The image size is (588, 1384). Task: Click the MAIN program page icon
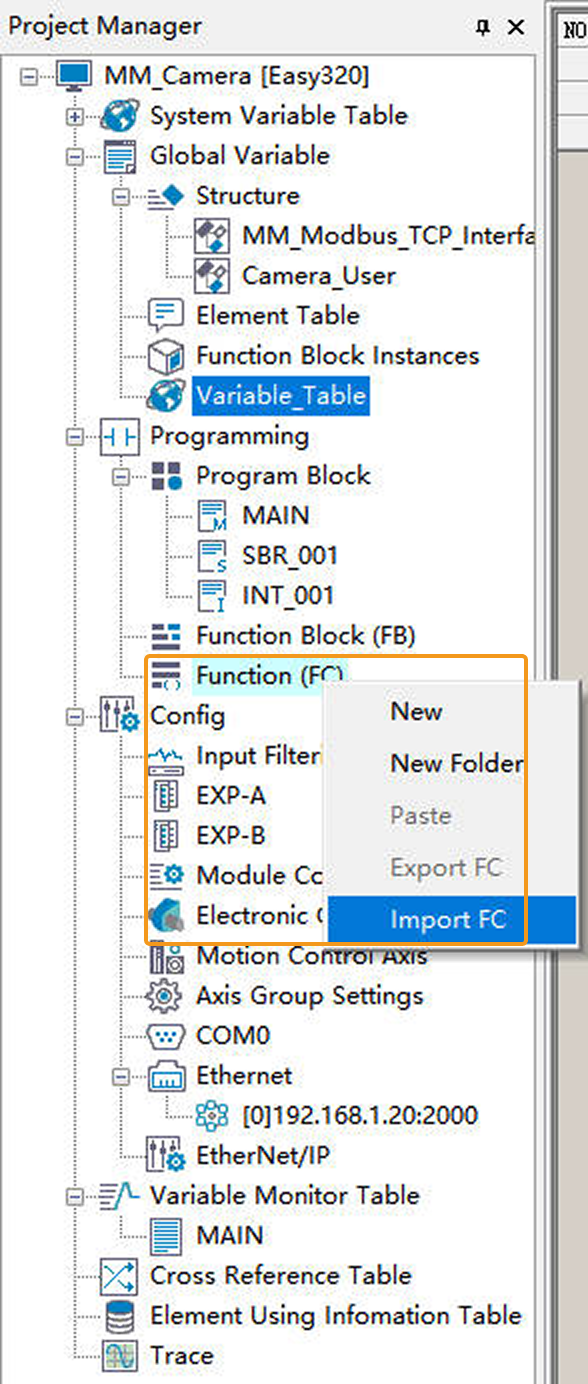pyautogui.click(x=212, y=516)
